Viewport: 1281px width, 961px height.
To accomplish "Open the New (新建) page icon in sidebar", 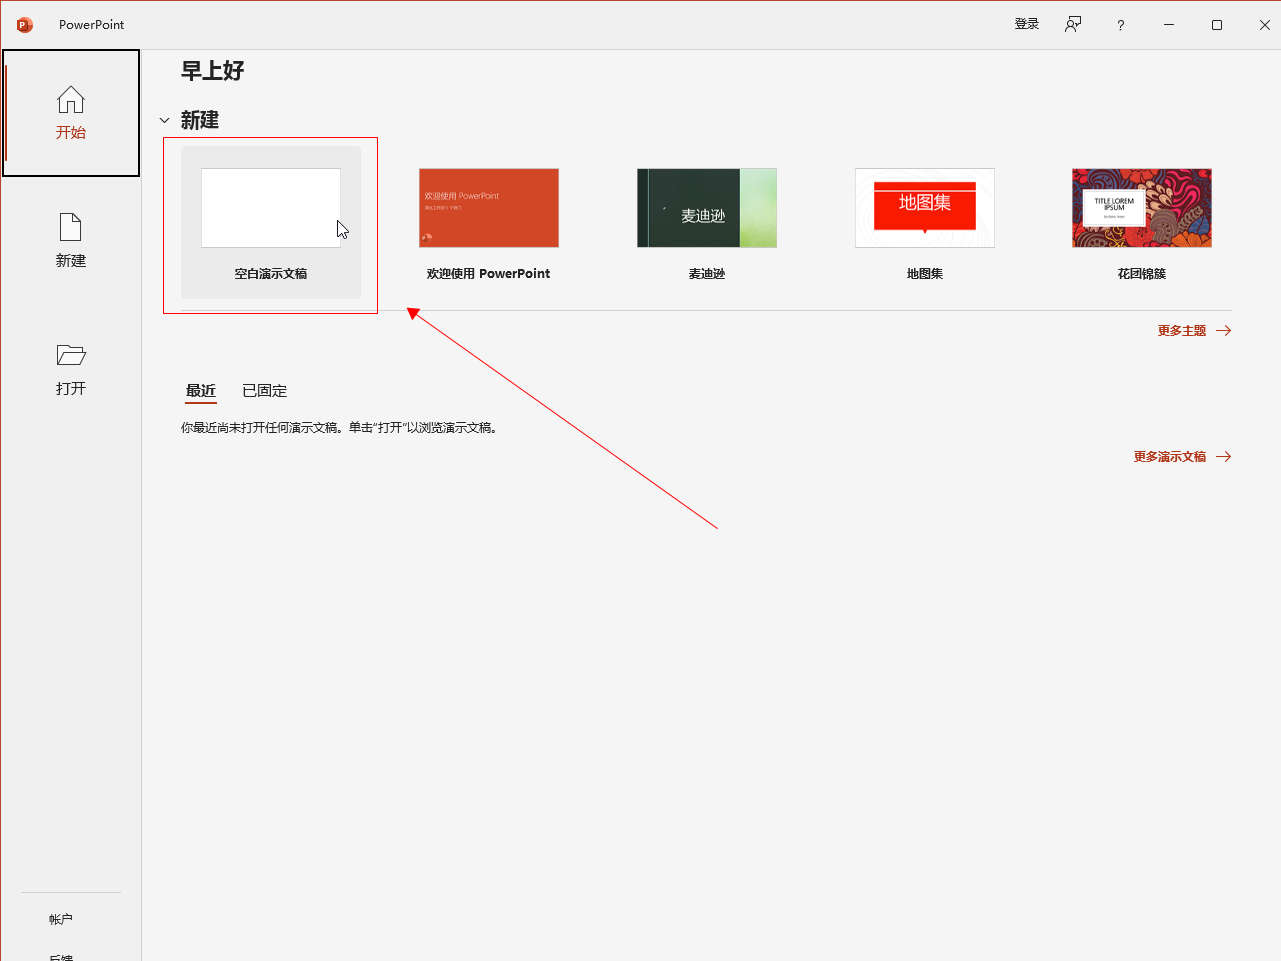I will click(x=70, y=228).
